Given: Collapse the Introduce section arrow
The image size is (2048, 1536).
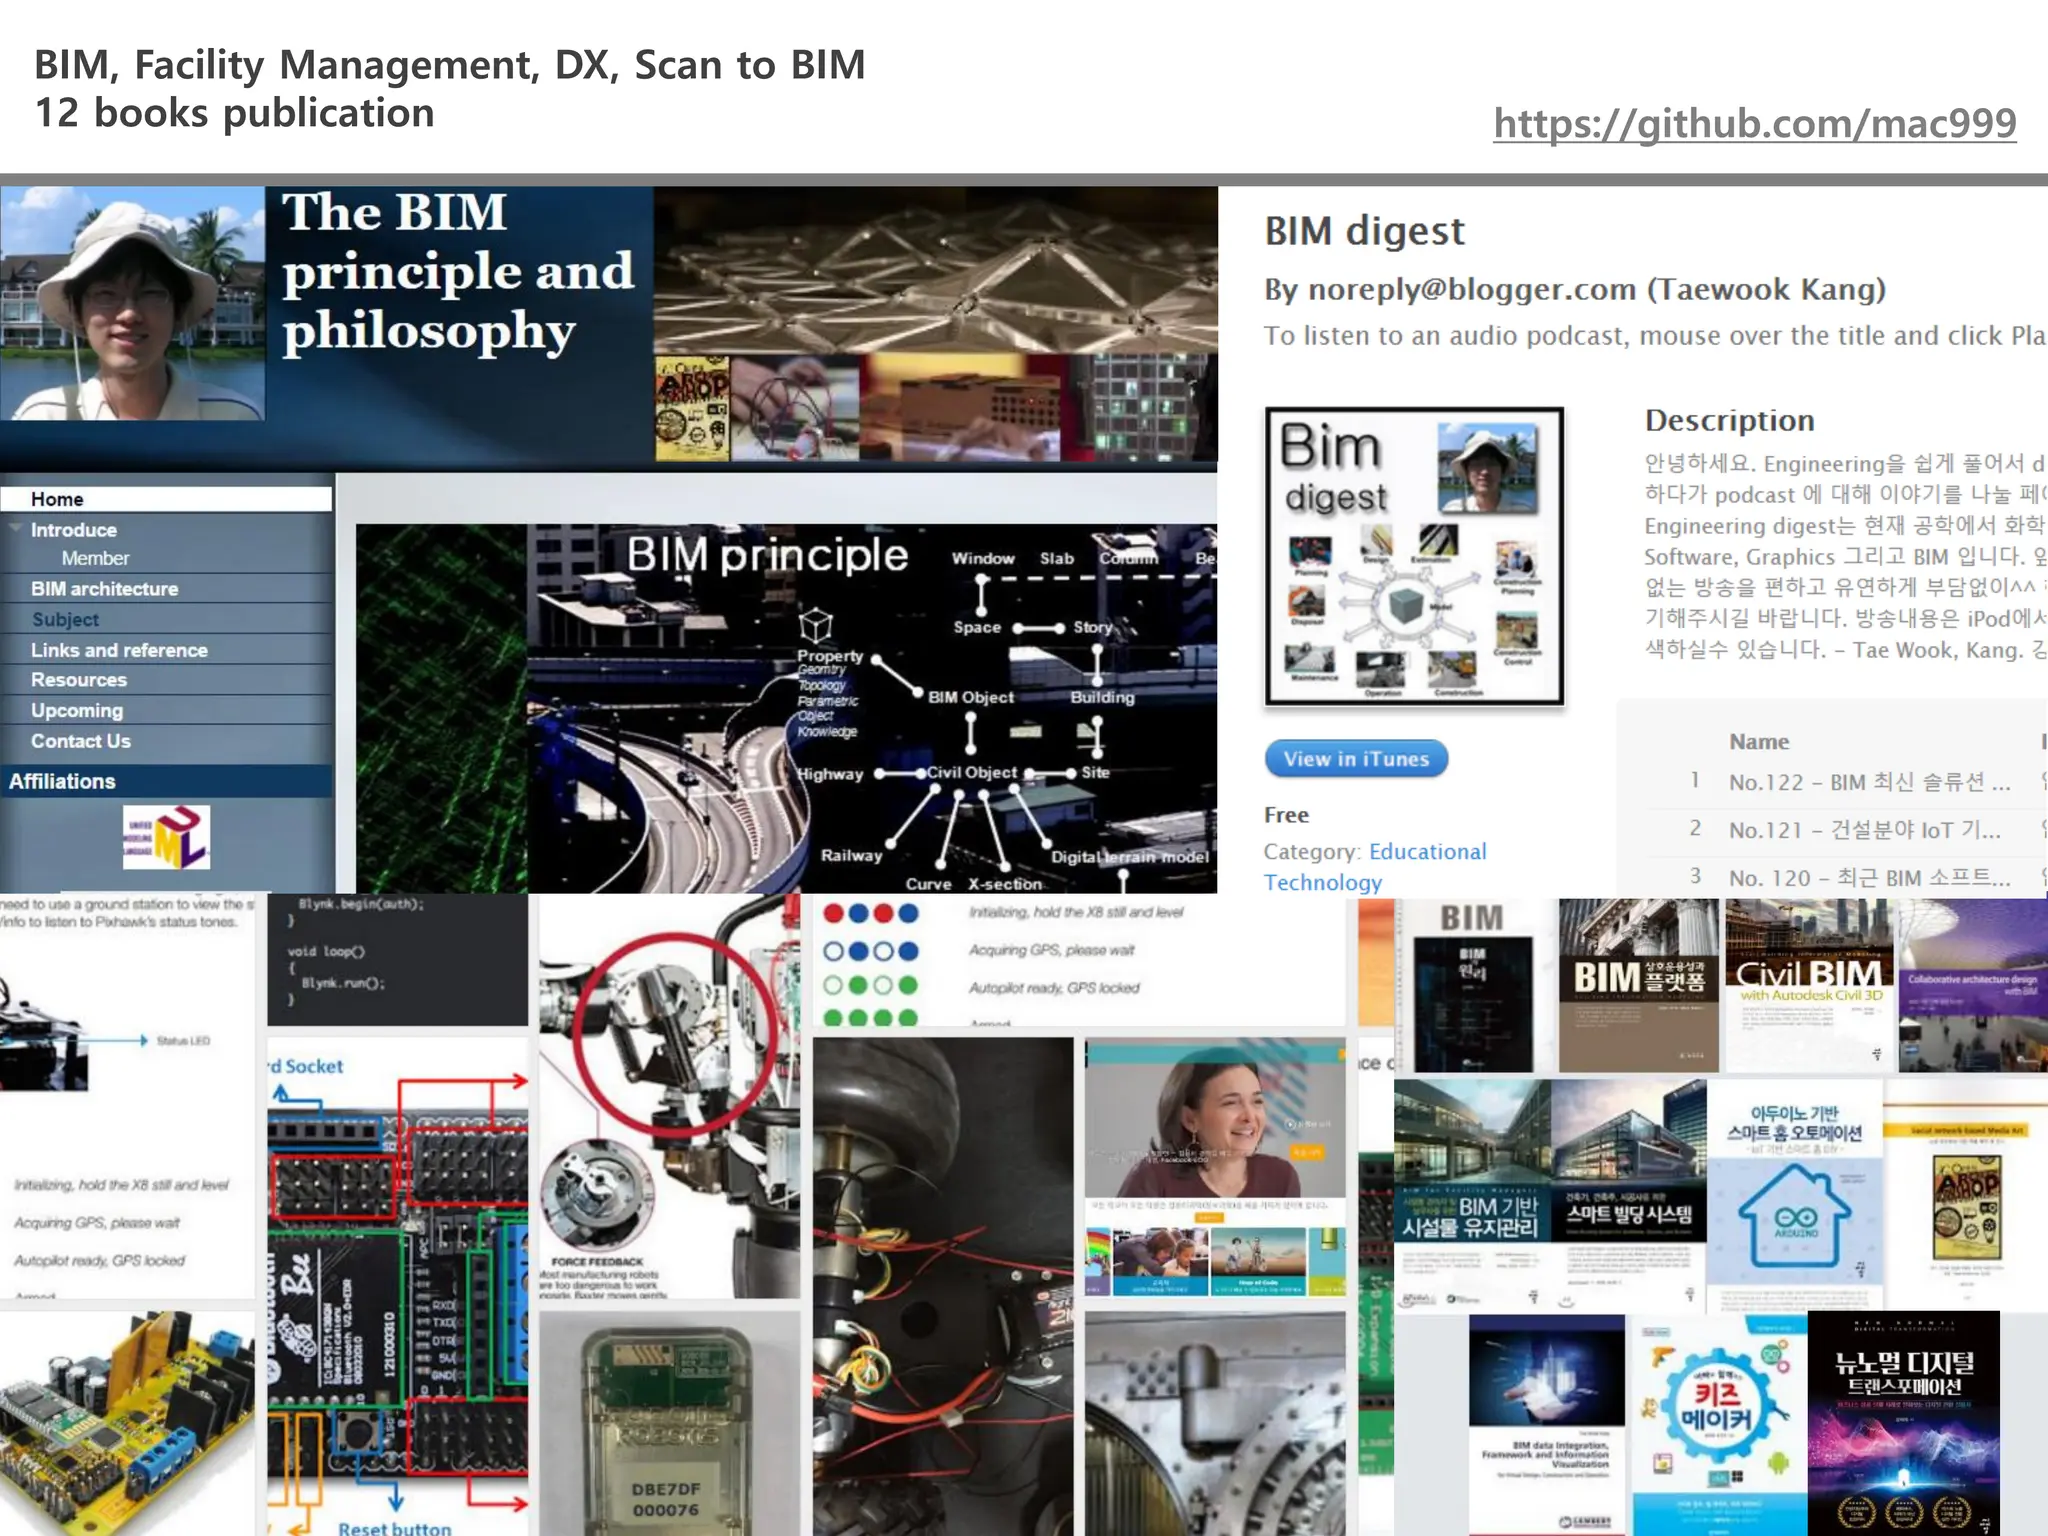Looking at the screenshot, I should pyautogui.click(x=15, y=527).
